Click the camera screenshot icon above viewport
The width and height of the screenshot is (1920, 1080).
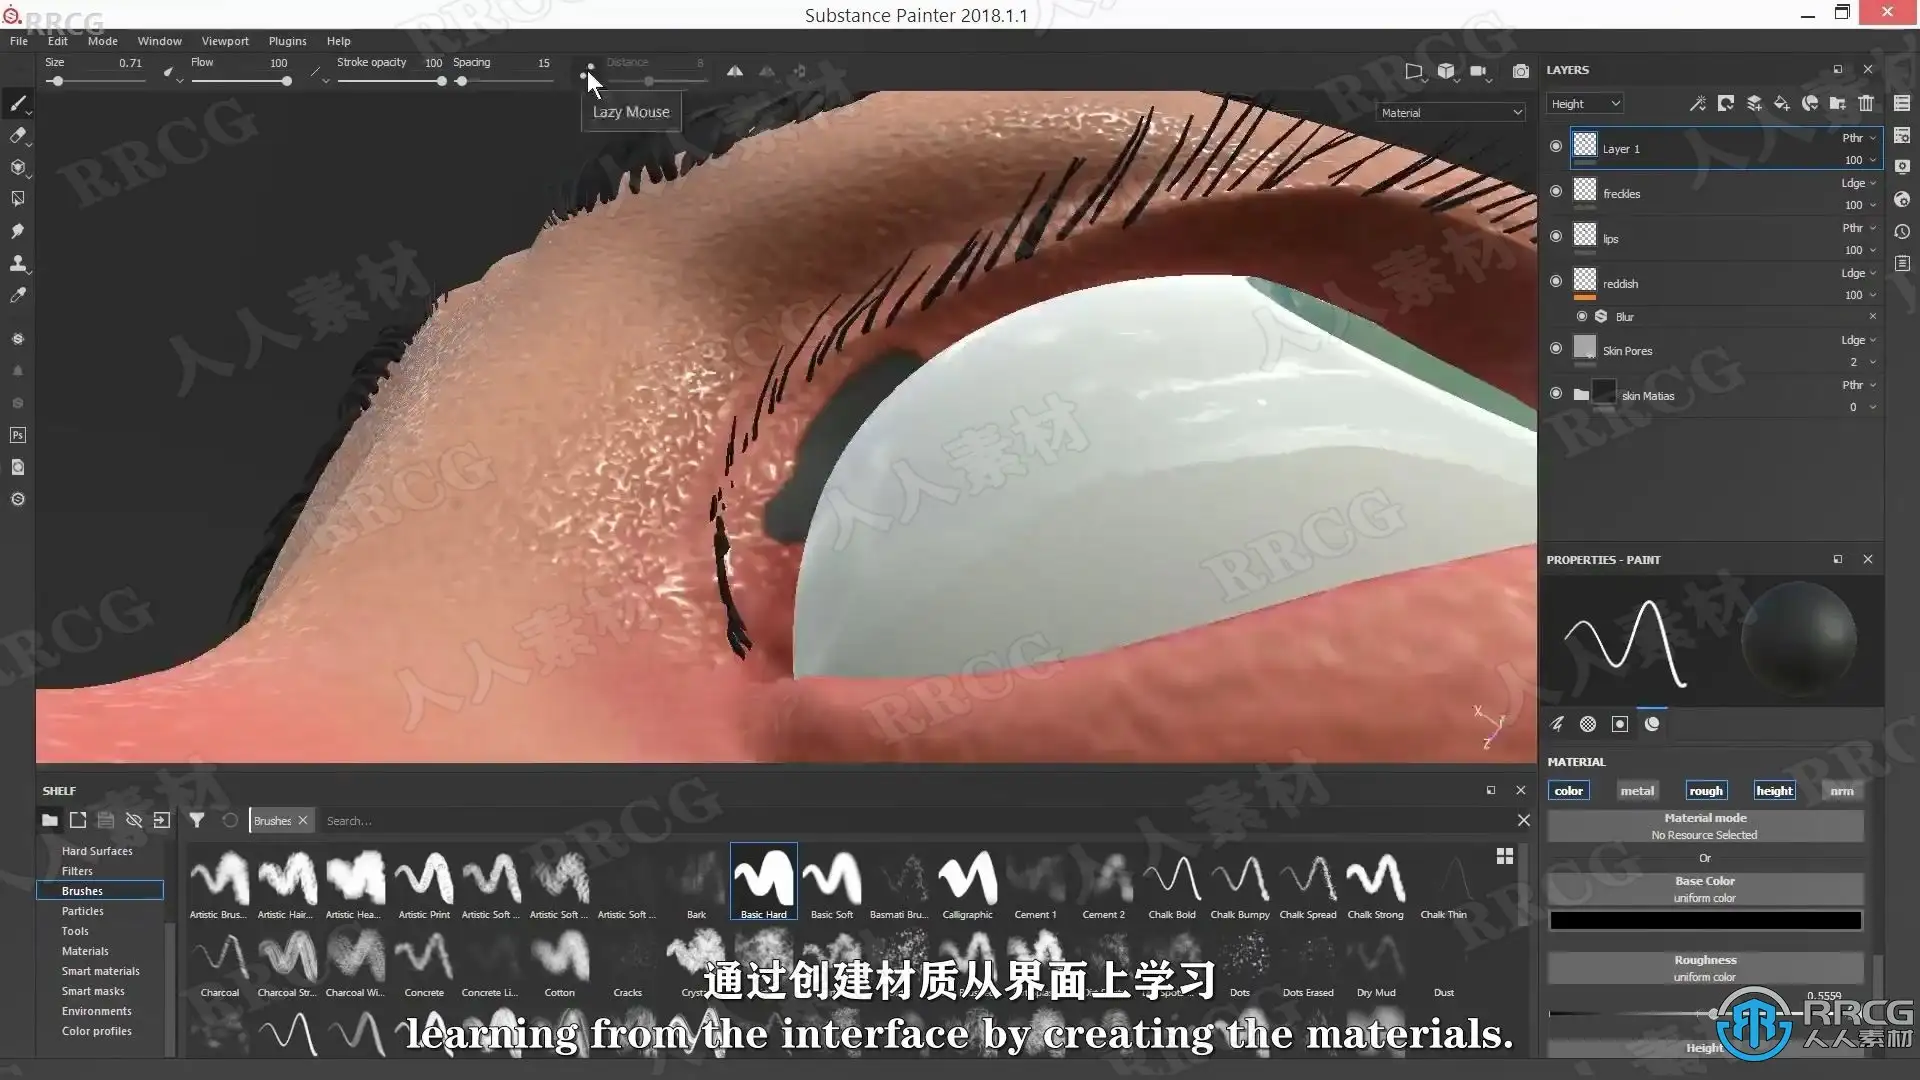click(1520, 71)
